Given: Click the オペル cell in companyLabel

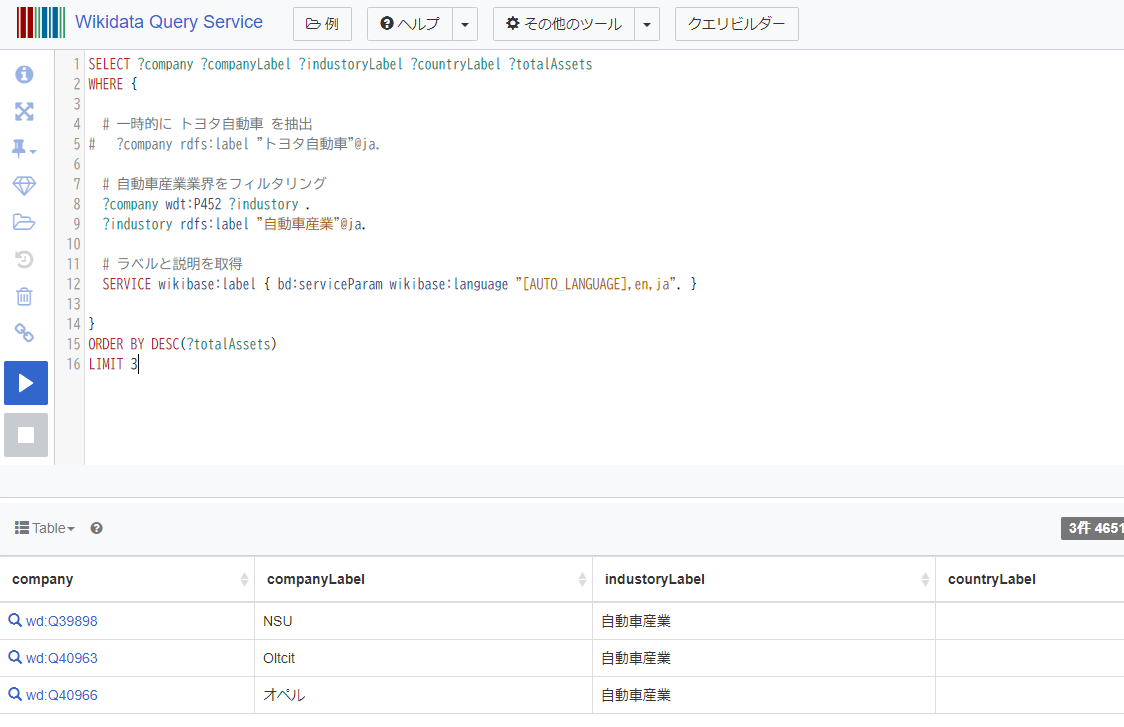Looking at the screenshot, I should point(424,695).
